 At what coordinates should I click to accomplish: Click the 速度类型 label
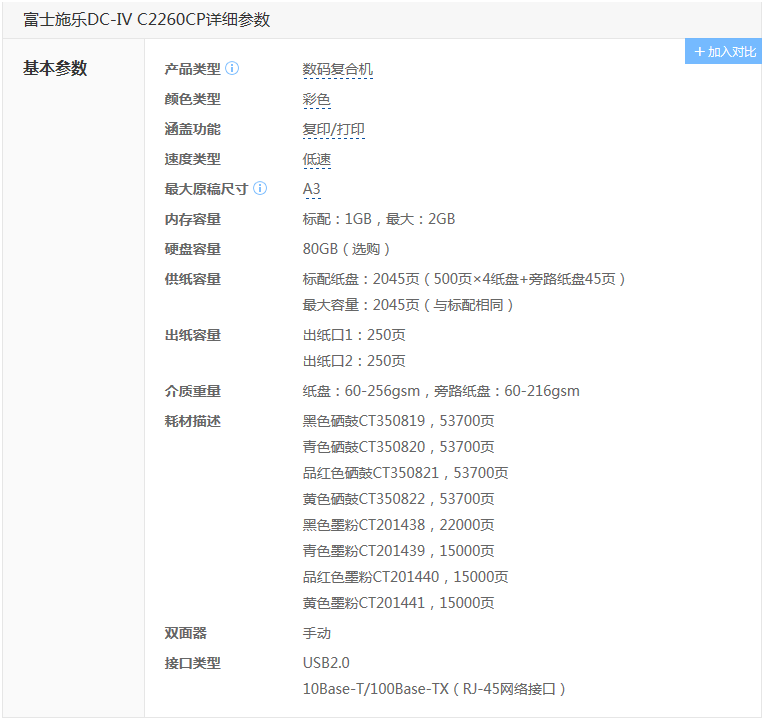[x=193, y=159]
